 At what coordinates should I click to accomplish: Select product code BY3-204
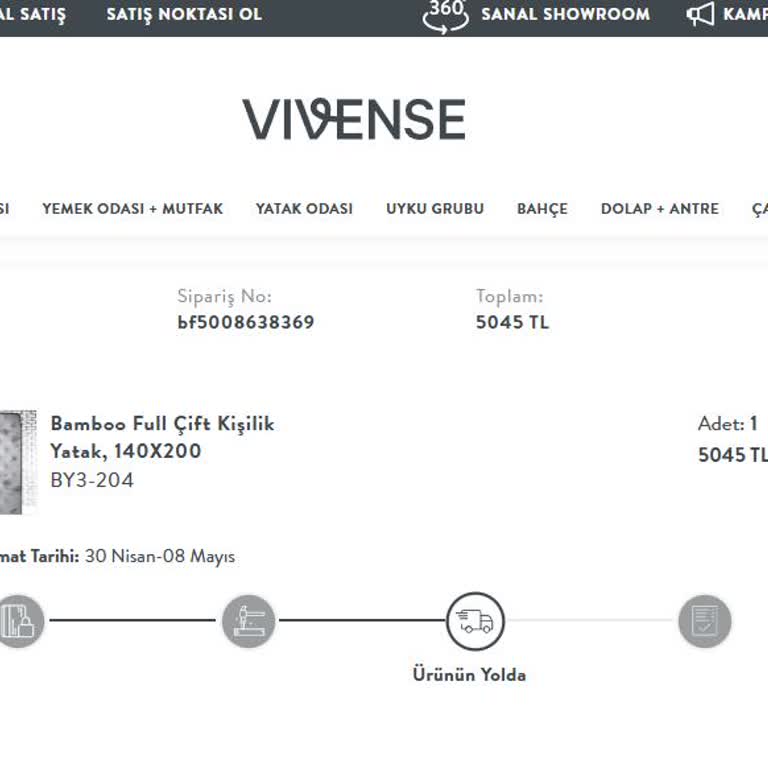[92, 480]
